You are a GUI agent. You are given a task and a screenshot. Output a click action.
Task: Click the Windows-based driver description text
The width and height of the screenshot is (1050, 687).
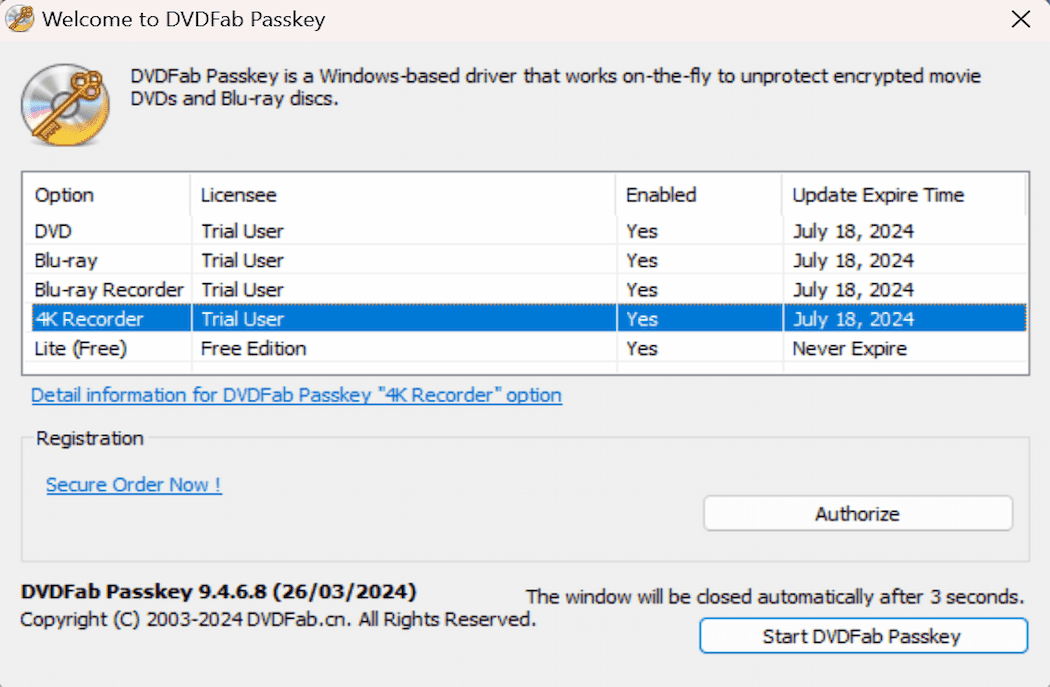point(555,87)
